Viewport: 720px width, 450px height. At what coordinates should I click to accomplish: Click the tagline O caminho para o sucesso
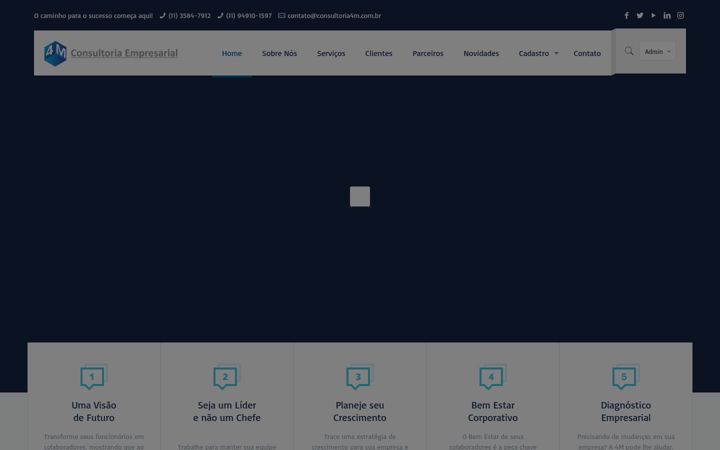(93, 16)
